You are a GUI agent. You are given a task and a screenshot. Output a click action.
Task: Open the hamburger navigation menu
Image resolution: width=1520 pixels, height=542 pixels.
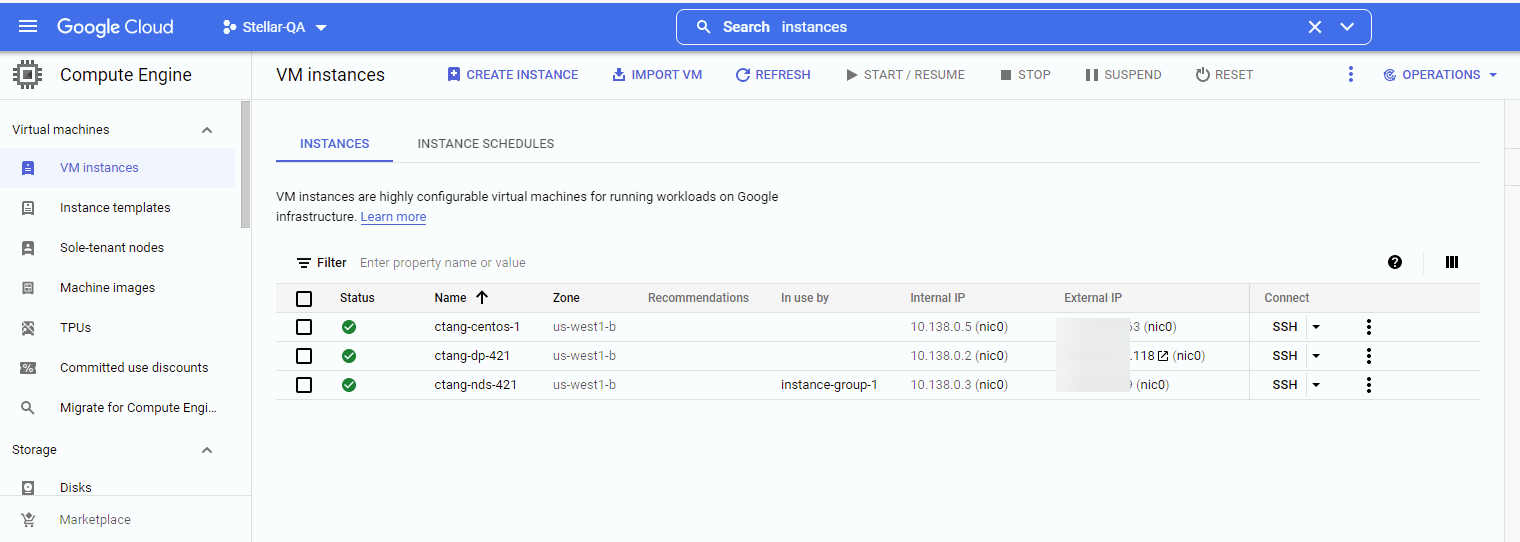pyautogui.click(x=28, y=27)
